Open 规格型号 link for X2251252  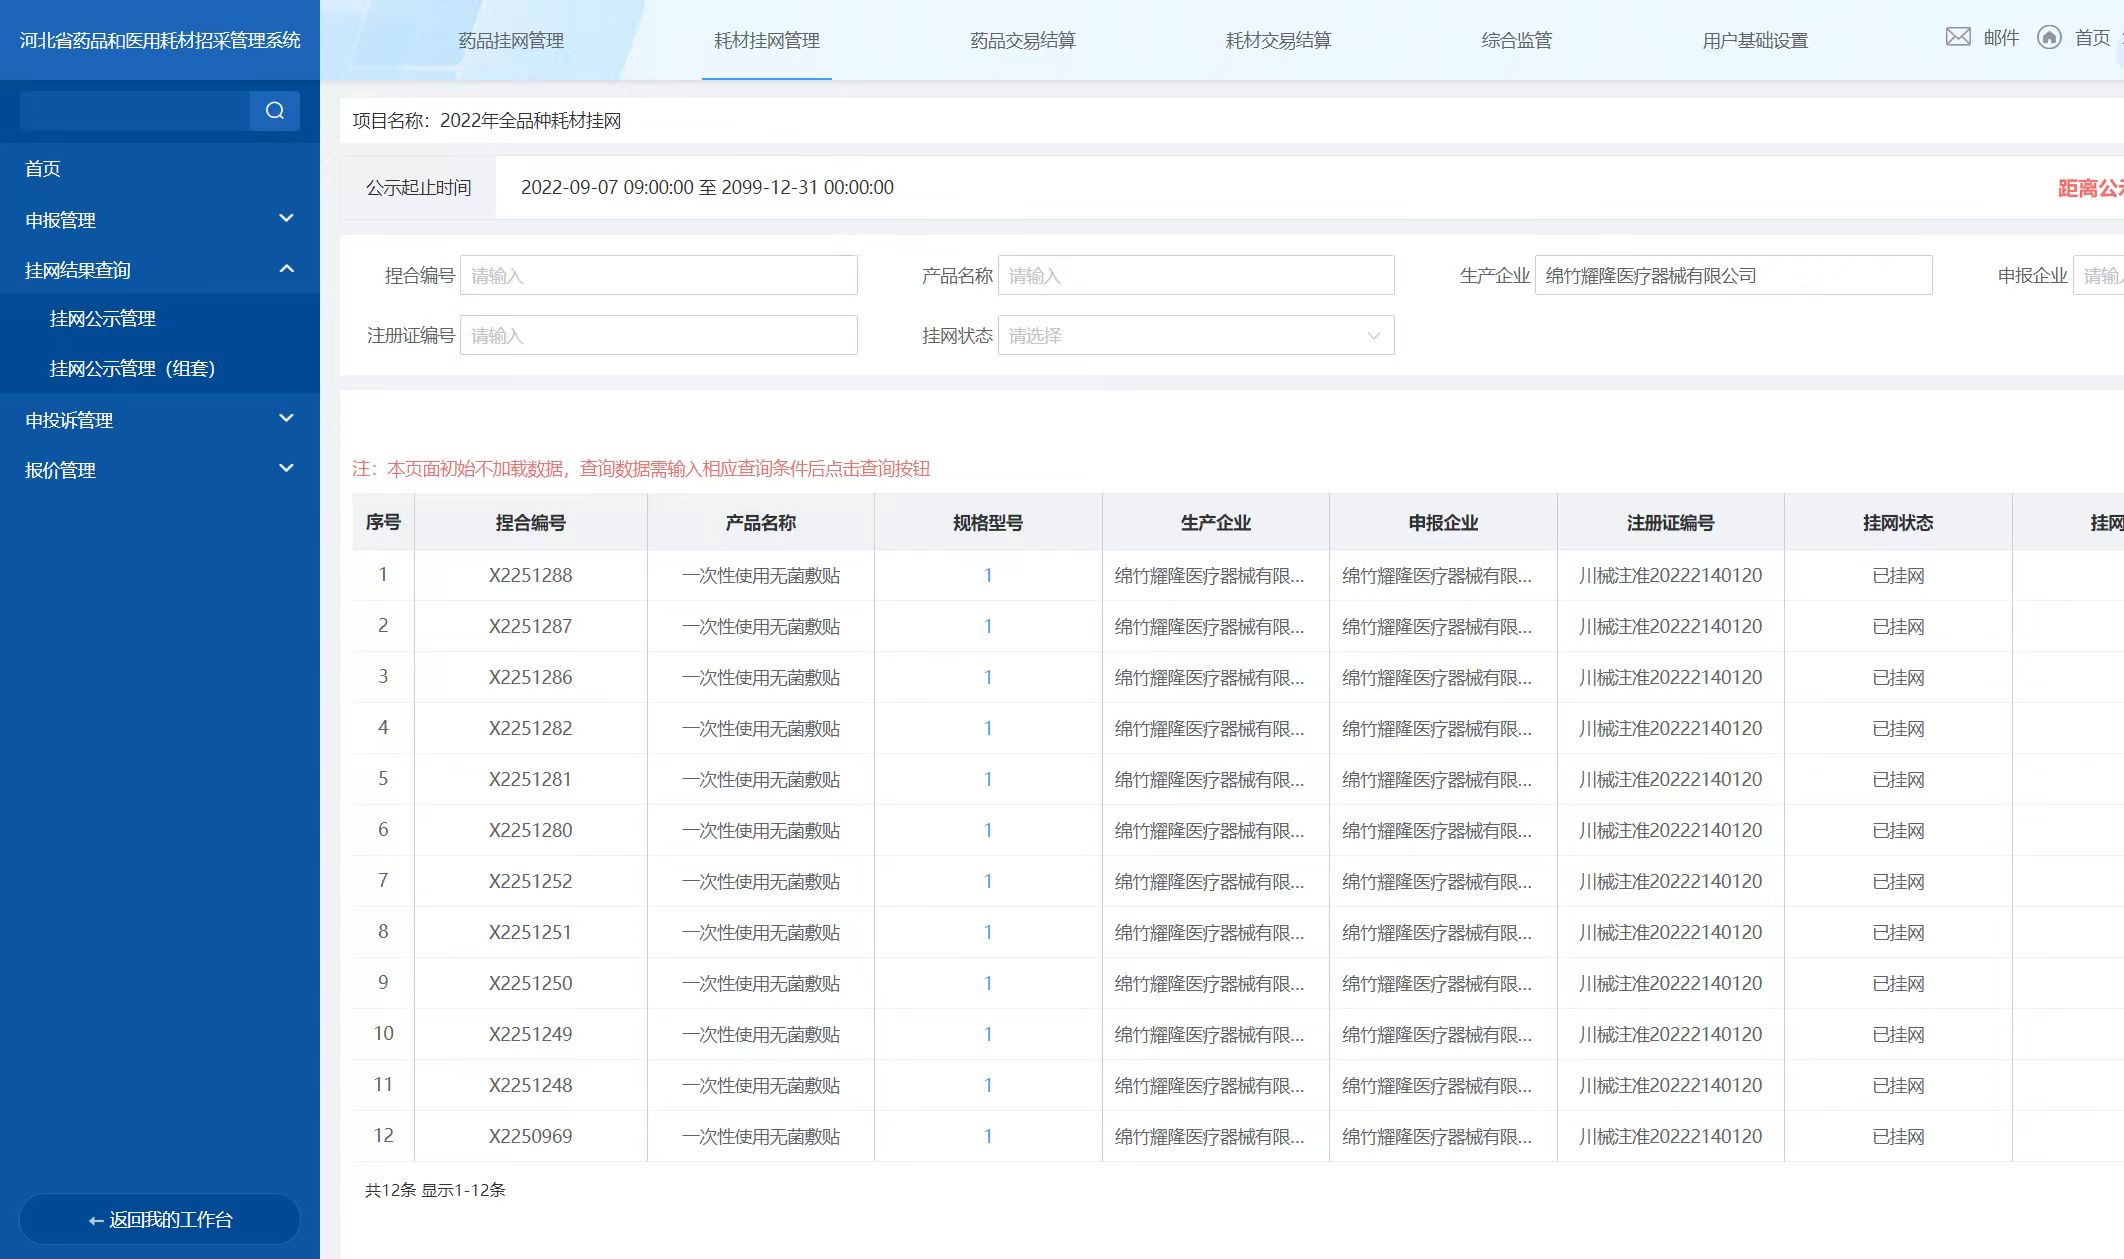[x=988, y=881]
